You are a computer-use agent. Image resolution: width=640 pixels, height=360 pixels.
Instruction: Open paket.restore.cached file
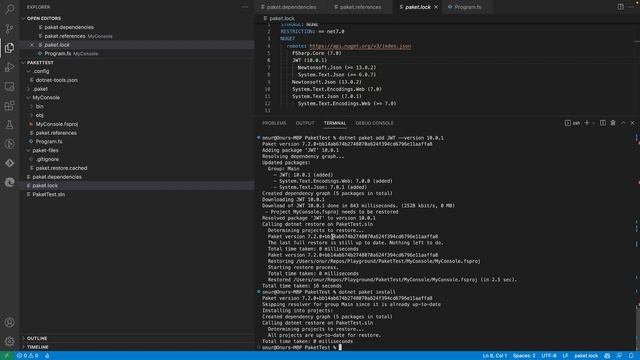pos(137,168)
